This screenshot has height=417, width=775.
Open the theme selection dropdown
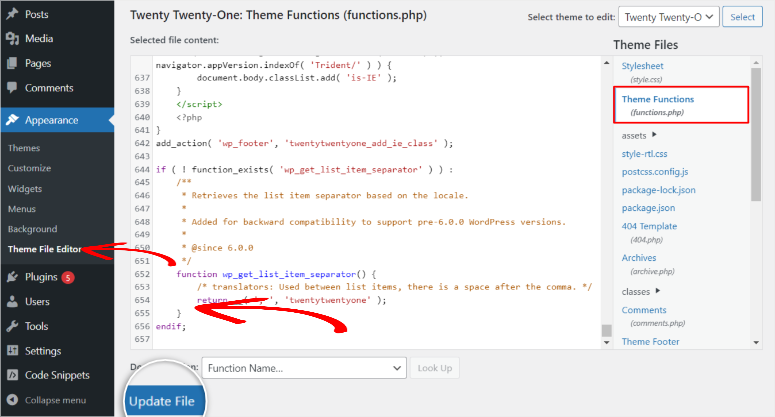669,17
